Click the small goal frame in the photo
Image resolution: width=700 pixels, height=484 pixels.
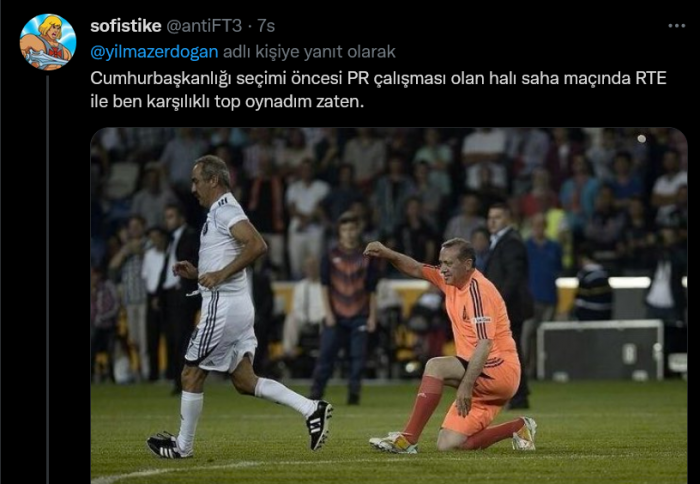tap(600, 350)
